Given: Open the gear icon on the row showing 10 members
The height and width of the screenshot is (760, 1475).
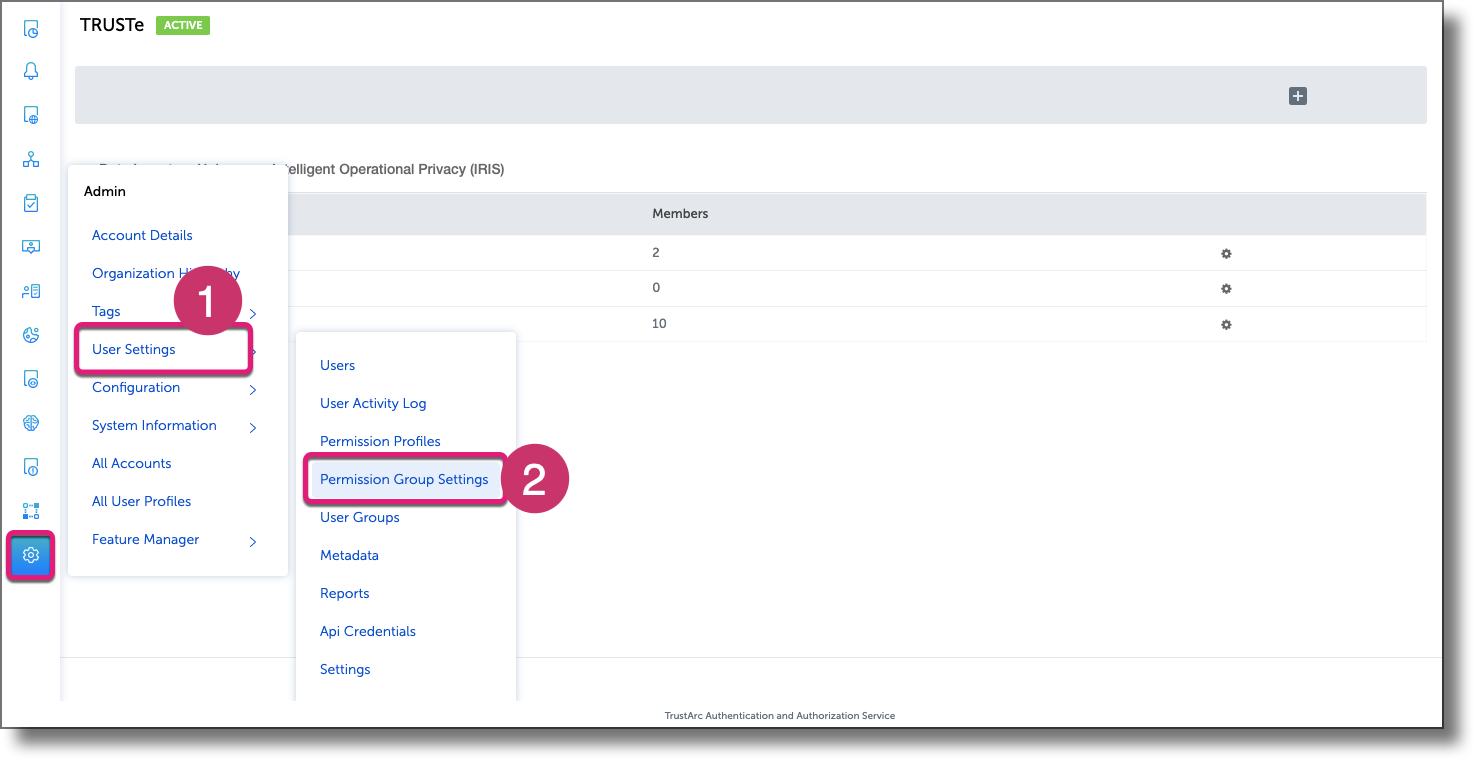Looking at the screenshot, I should pos(1226,324).
